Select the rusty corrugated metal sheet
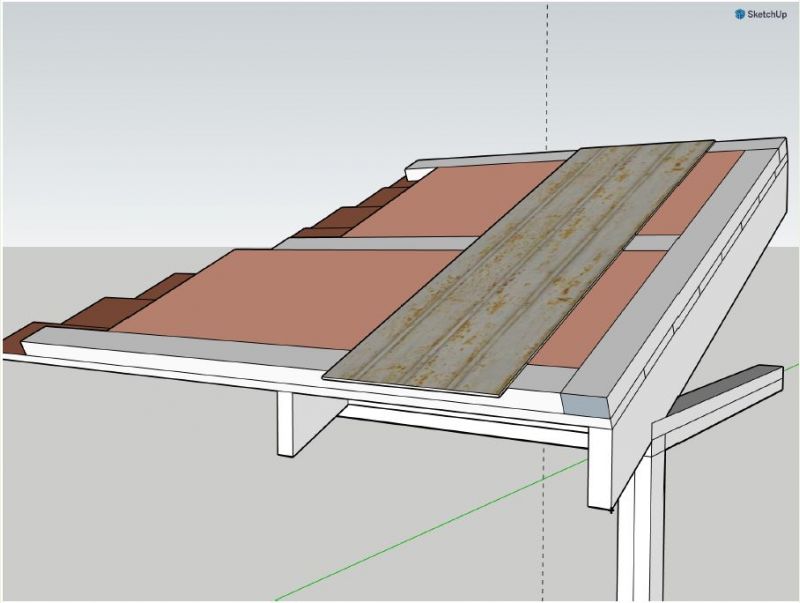The image size is (800, 603). click(x=518, y=268)
